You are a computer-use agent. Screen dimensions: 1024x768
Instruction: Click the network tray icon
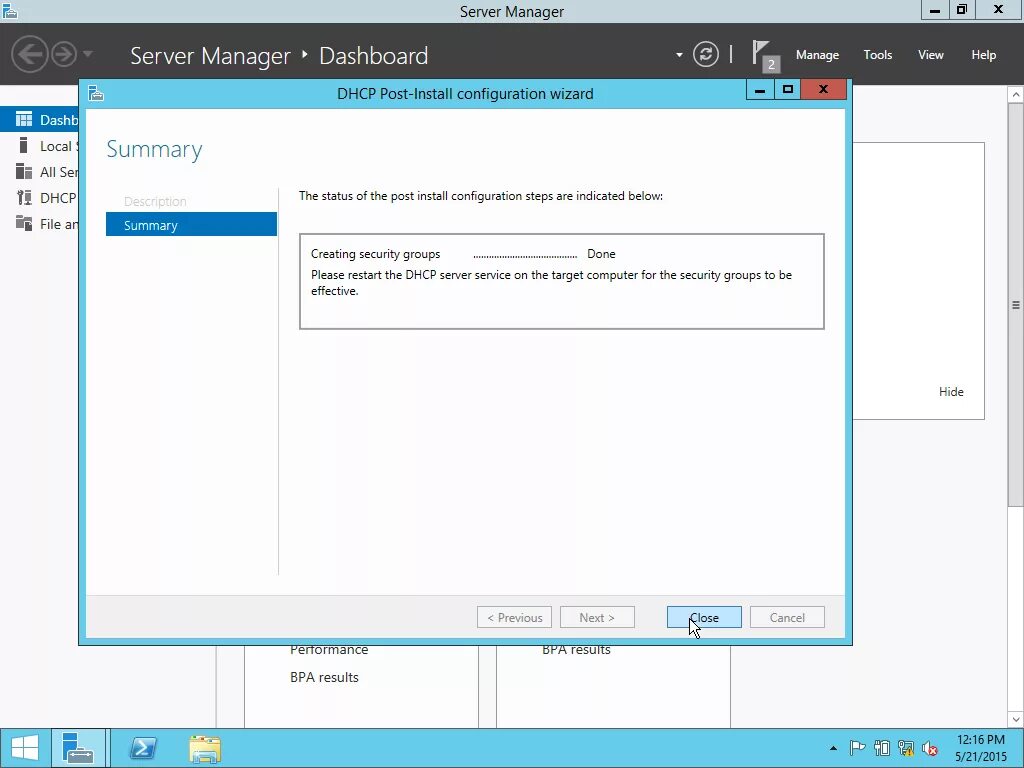click(906, 748)
